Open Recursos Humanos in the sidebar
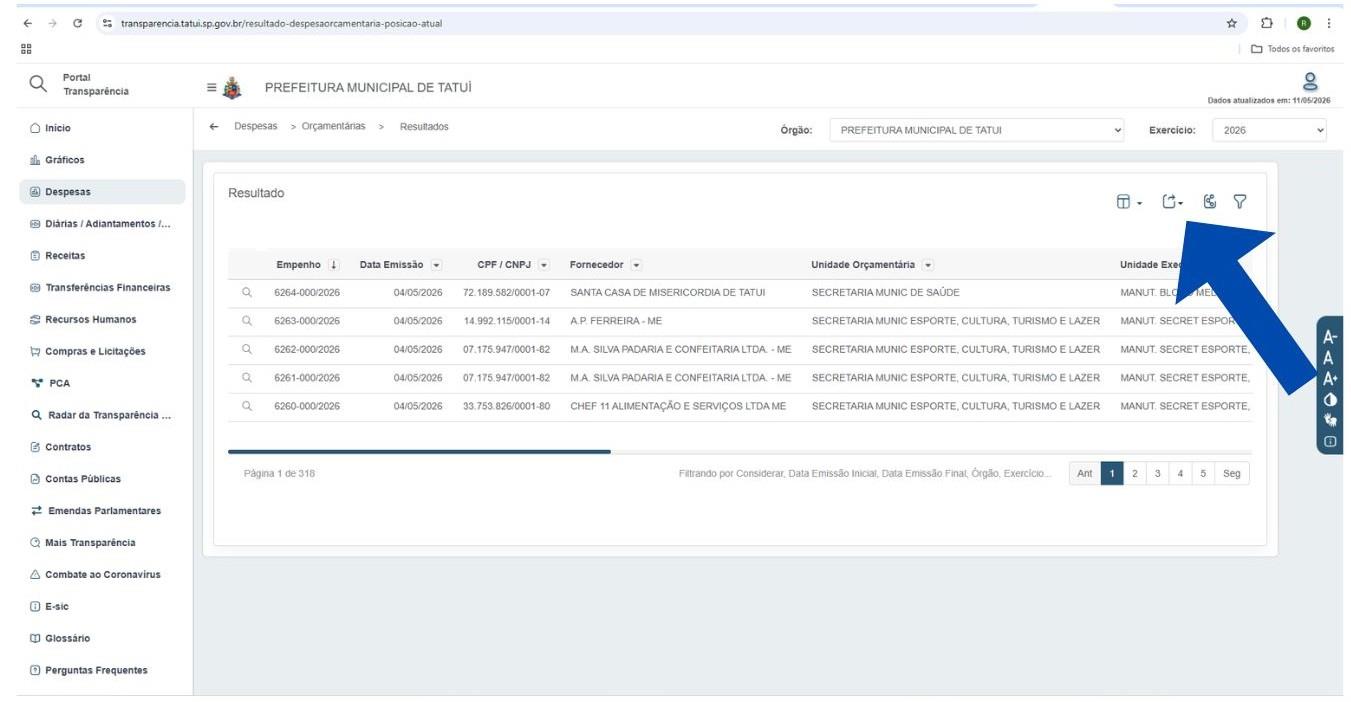The image size is (1351, 702). pyautogui.click(x=101, y=320)
